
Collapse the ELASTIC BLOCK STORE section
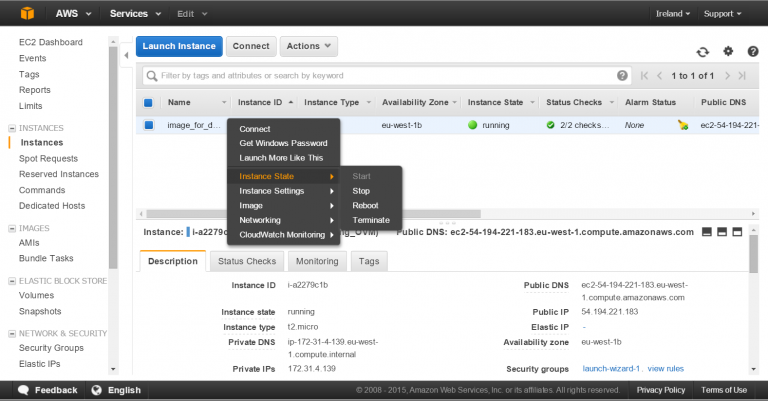click(12, 281)
